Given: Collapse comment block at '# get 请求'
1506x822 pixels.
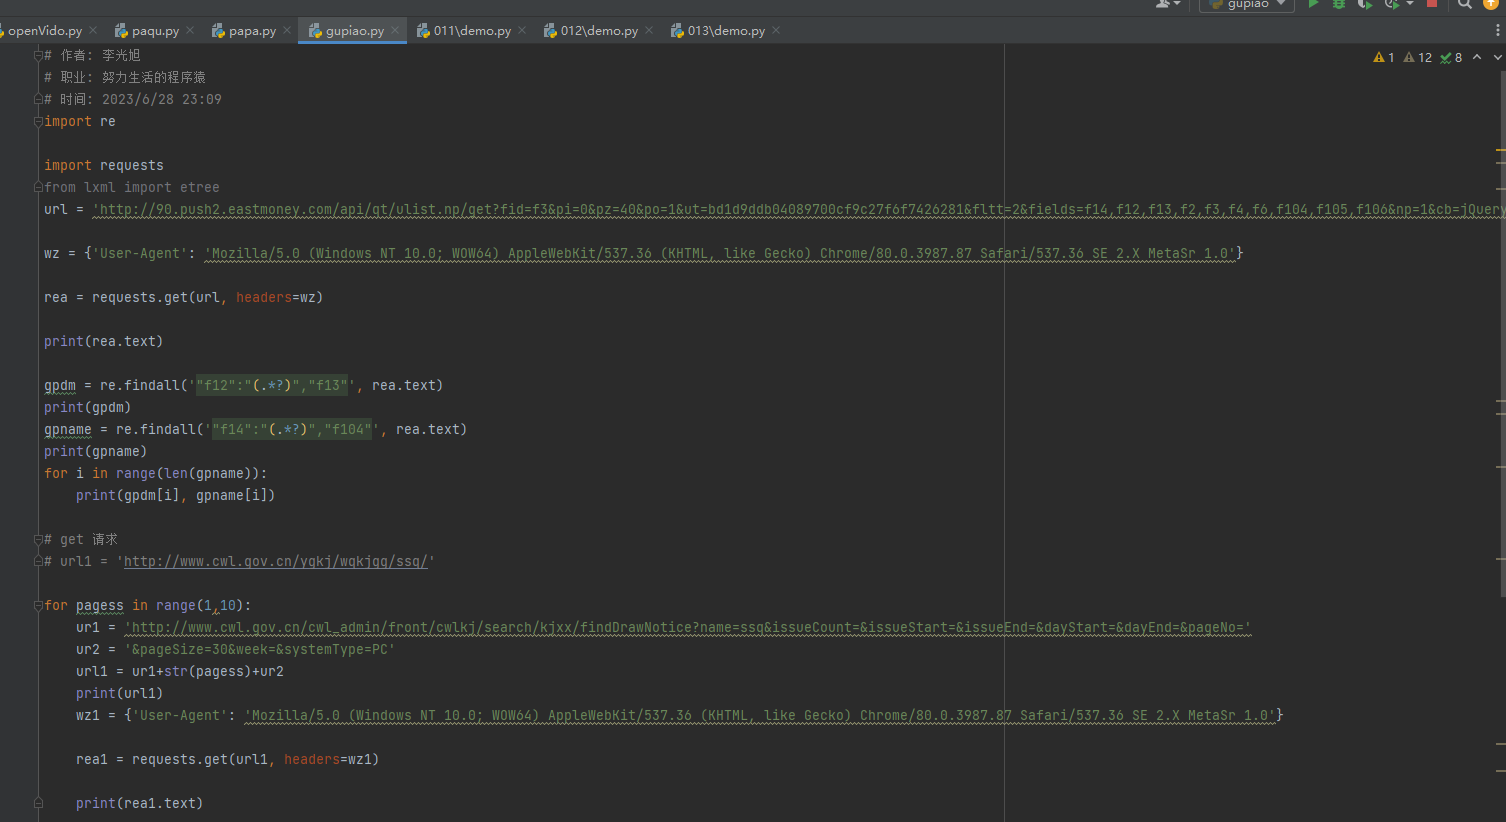Looking at the screenshot, I should coord(38,539).
